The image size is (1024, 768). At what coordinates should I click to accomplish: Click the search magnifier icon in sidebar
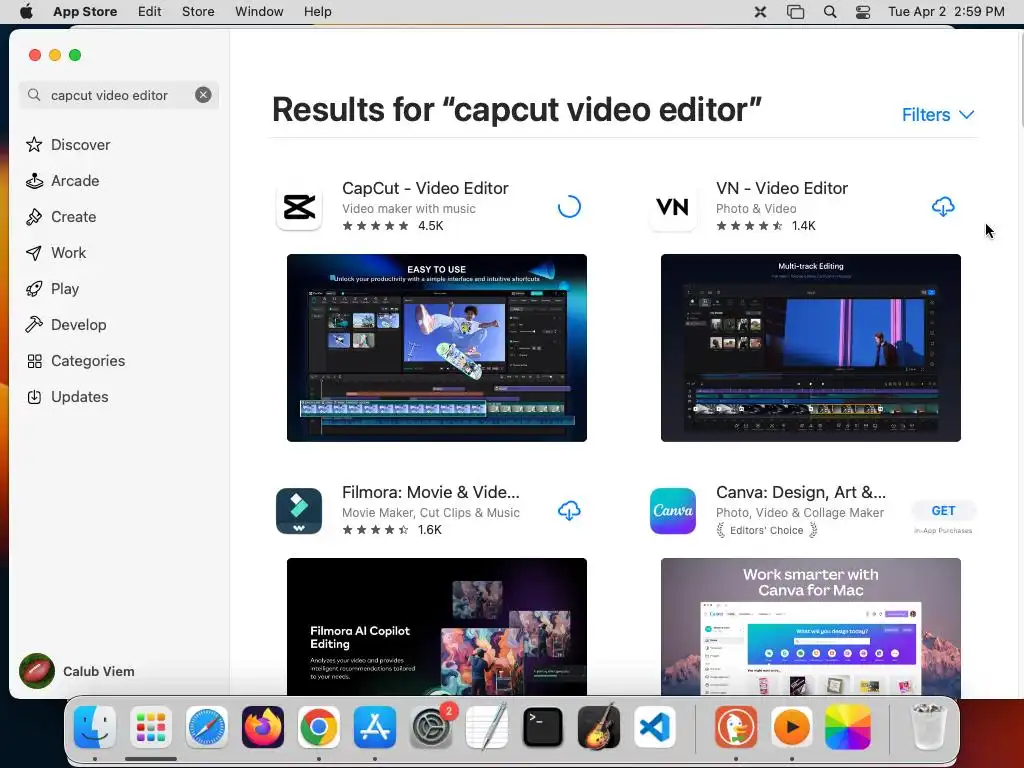pyautogui.click(x=34, y=95)
